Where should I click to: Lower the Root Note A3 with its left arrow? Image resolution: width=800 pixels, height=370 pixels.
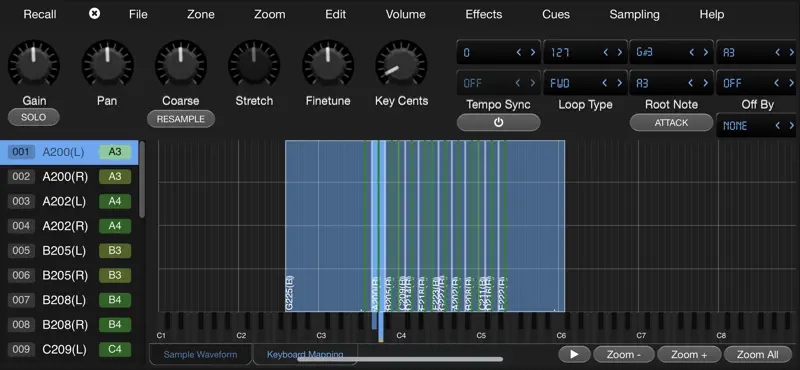[692, 83]
